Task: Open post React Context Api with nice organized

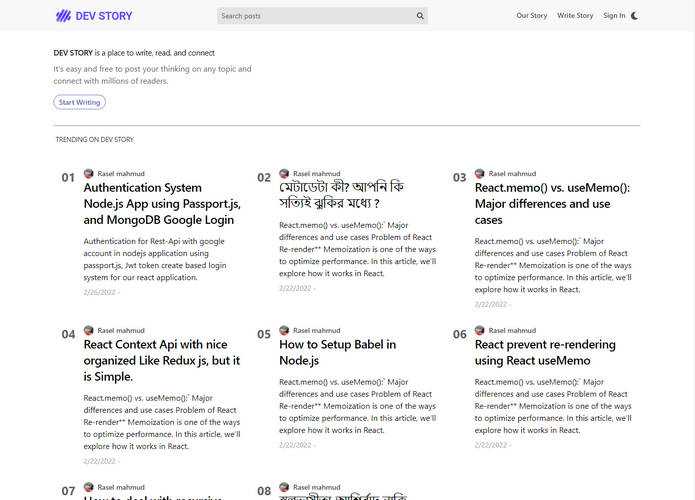Action: coord(162,360)
